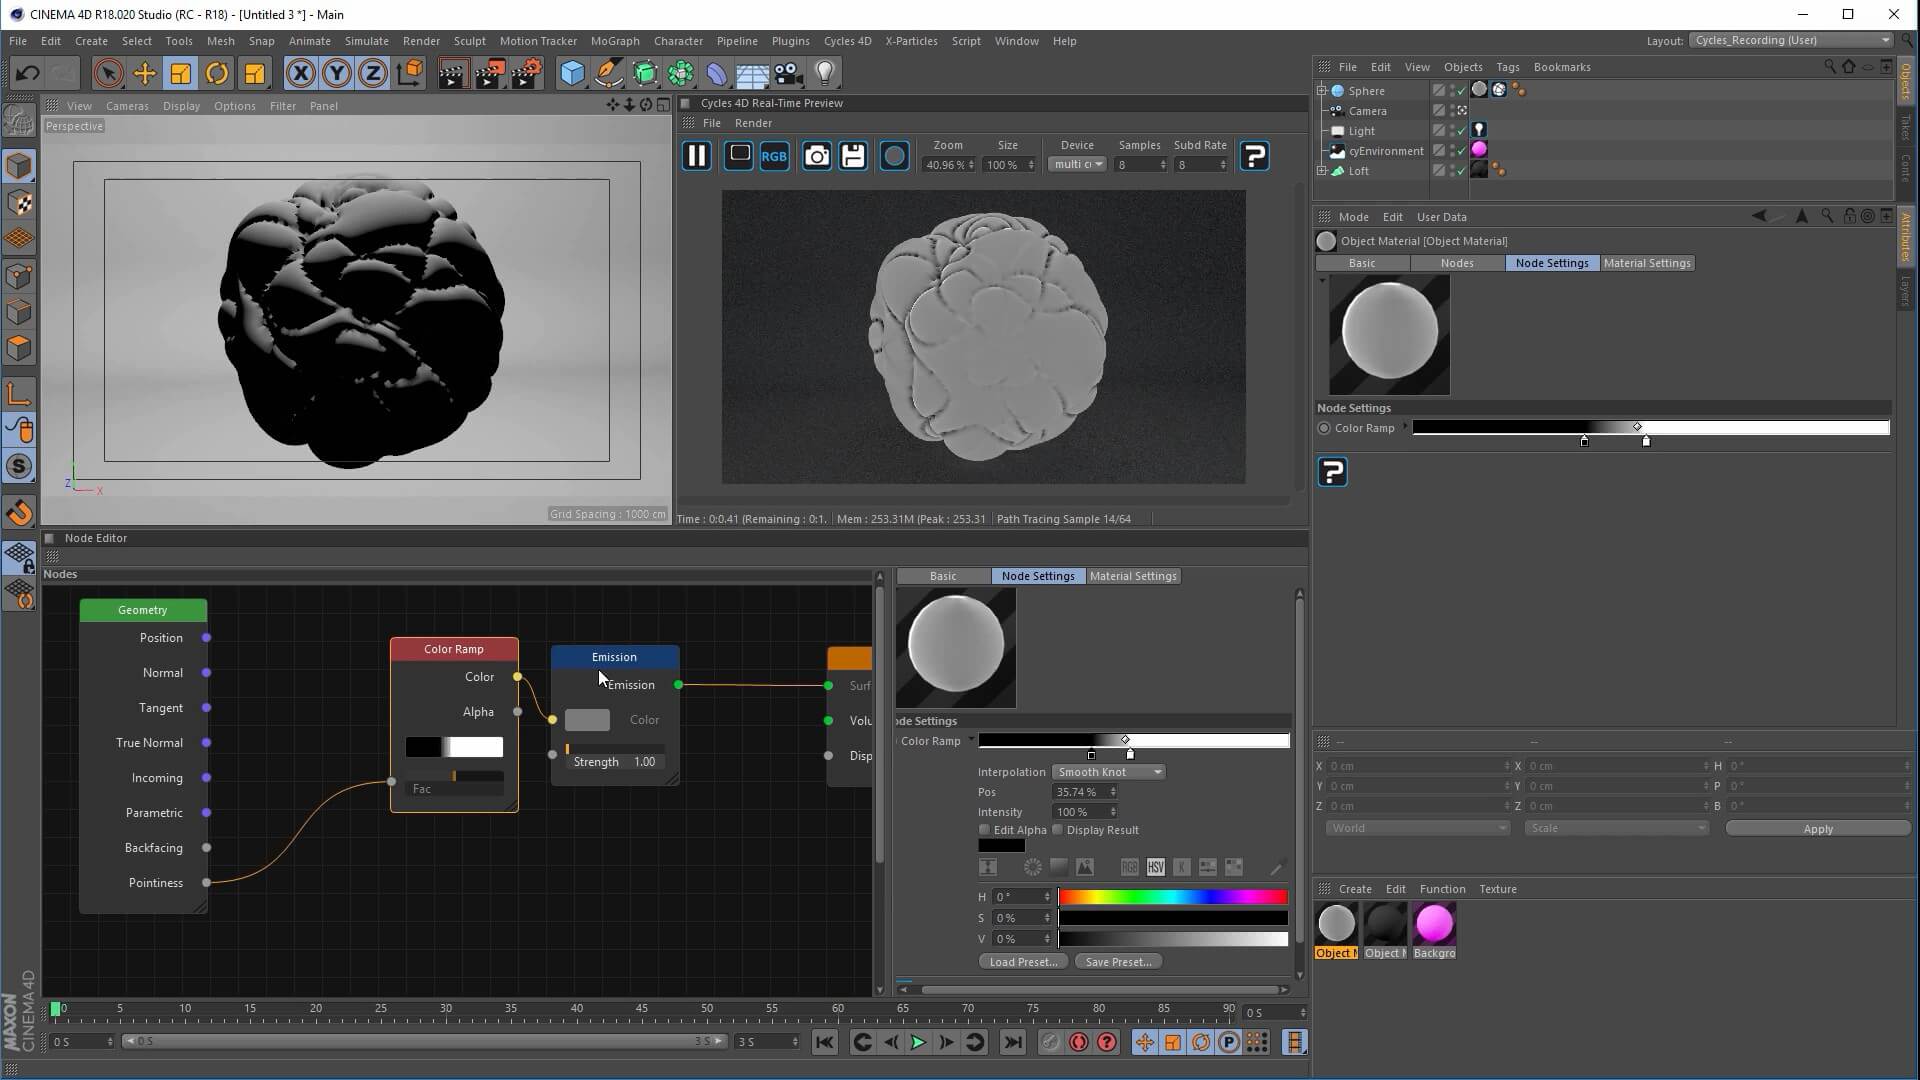Click the Rotate tool icon
1920x1080 pixels.
click(x=217, y=73)
